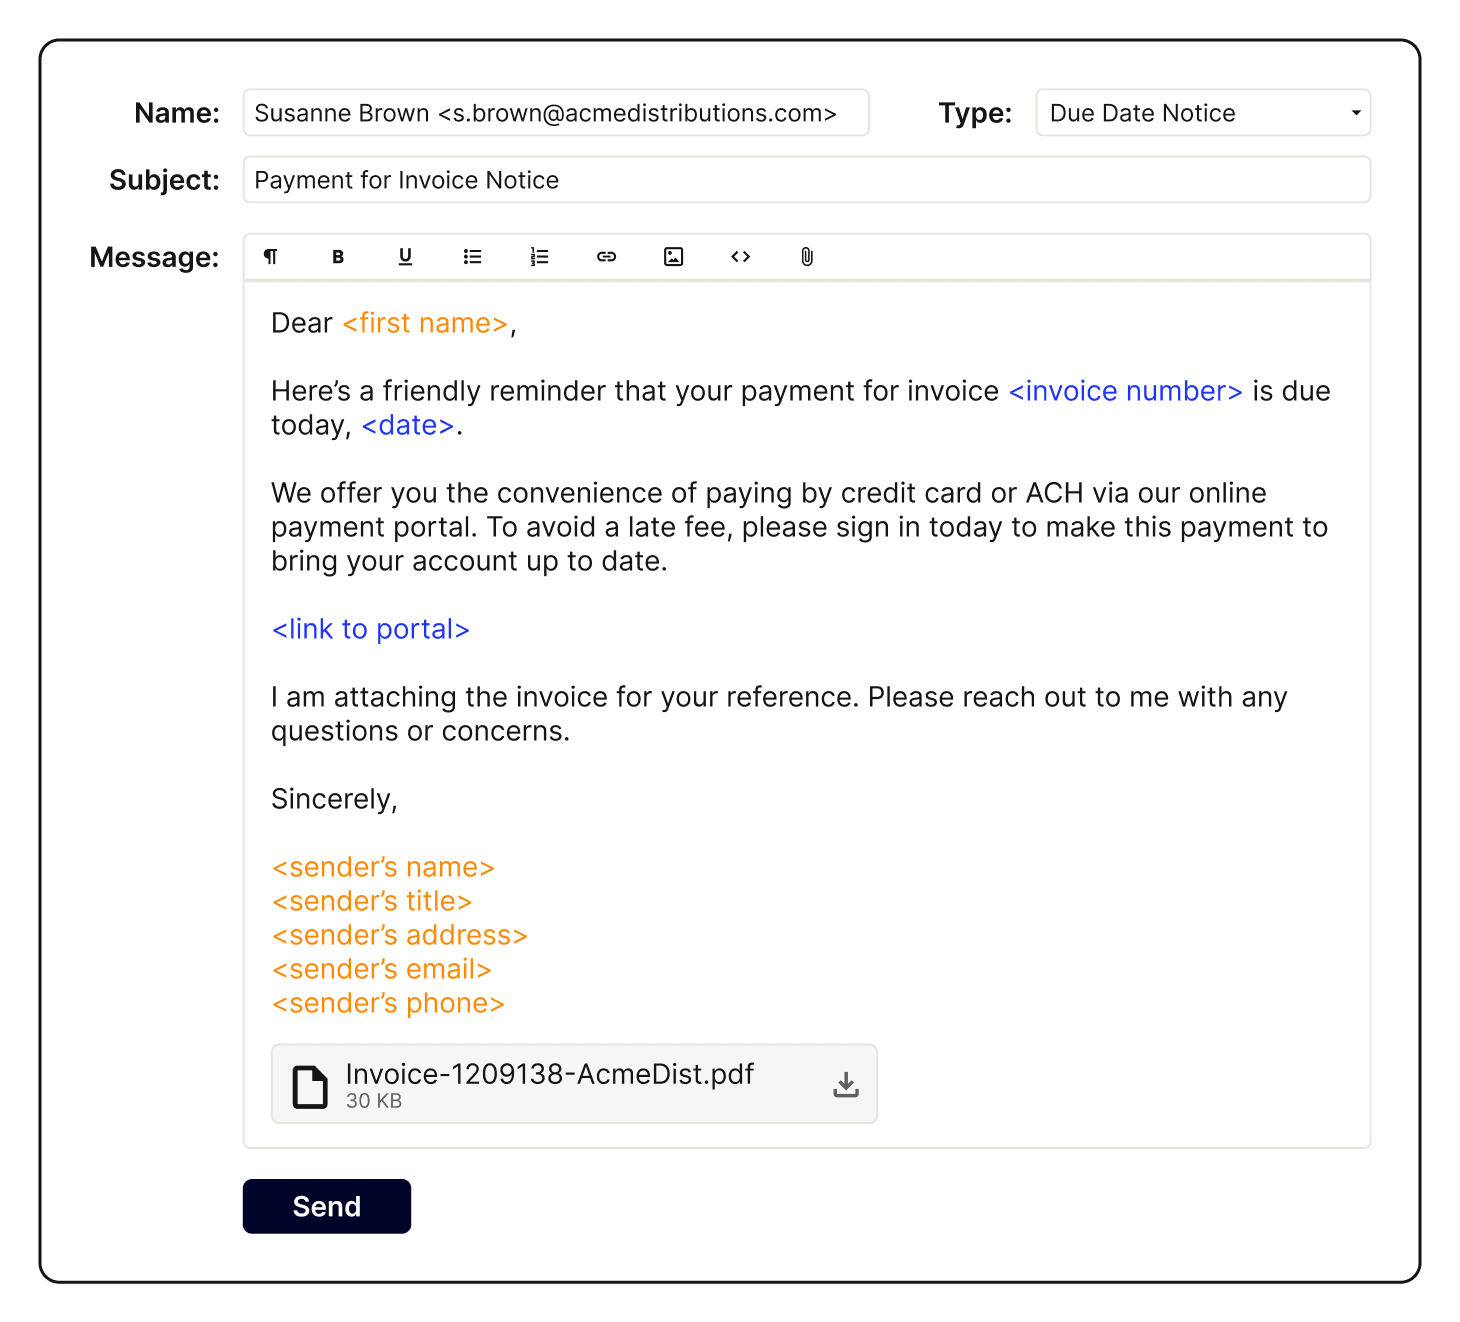Click the sender's email placeholder
Viewport: 1460px width, 1322px height.
(382, 969)
